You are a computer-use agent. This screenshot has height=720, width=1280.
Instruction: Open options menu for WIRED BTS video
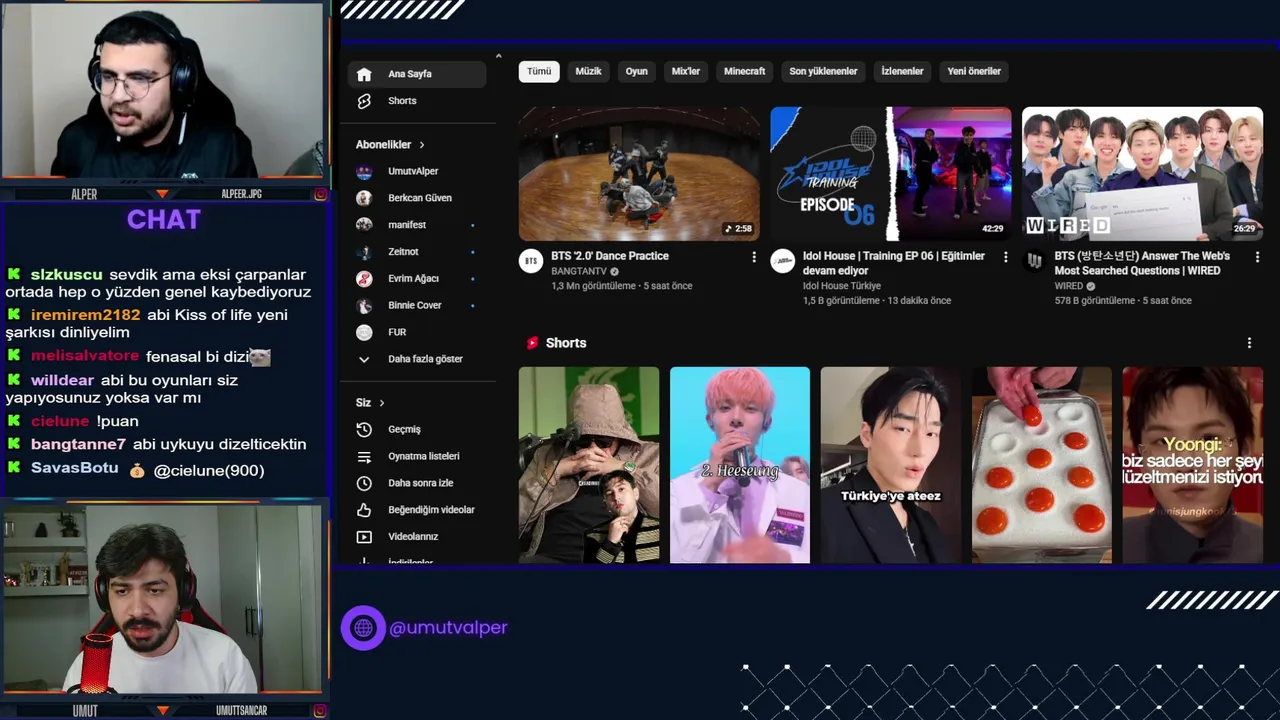pos(1258,257)
